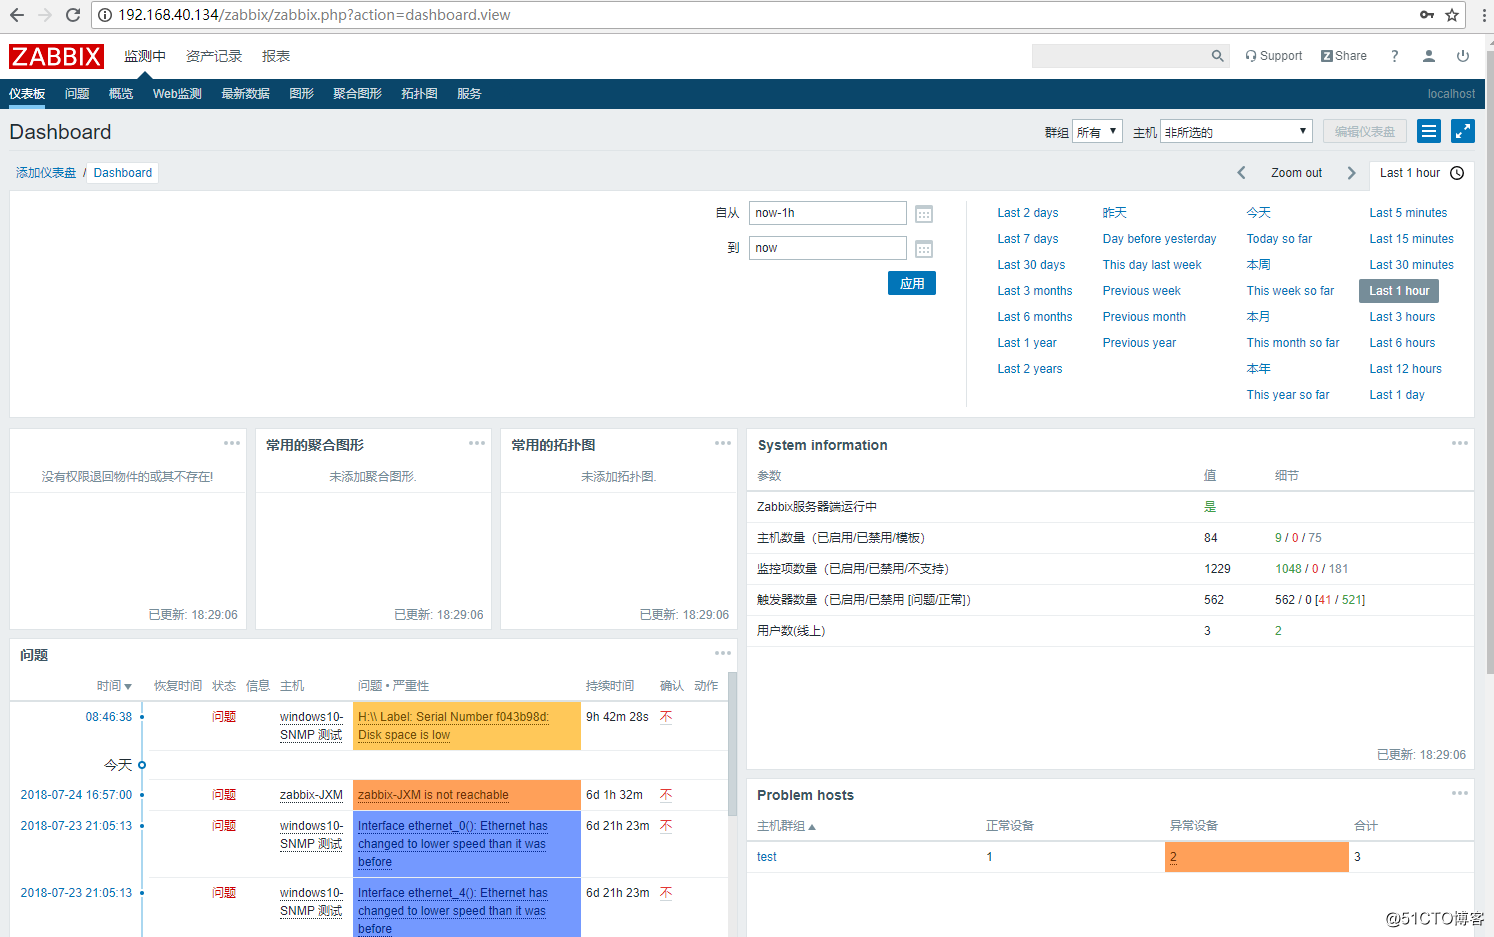
Task: Switch to the 聚合图形 submenu tab
Action: pos(357,94)
